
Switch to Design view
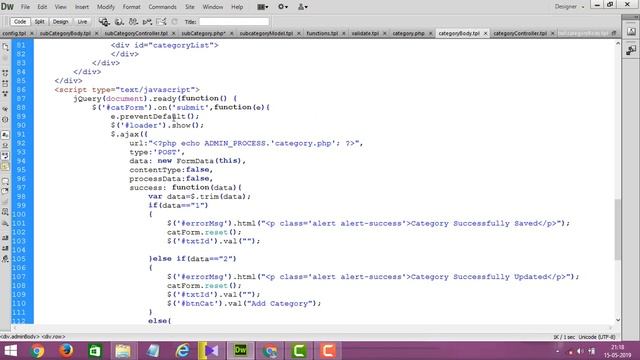tap(60, 22)
